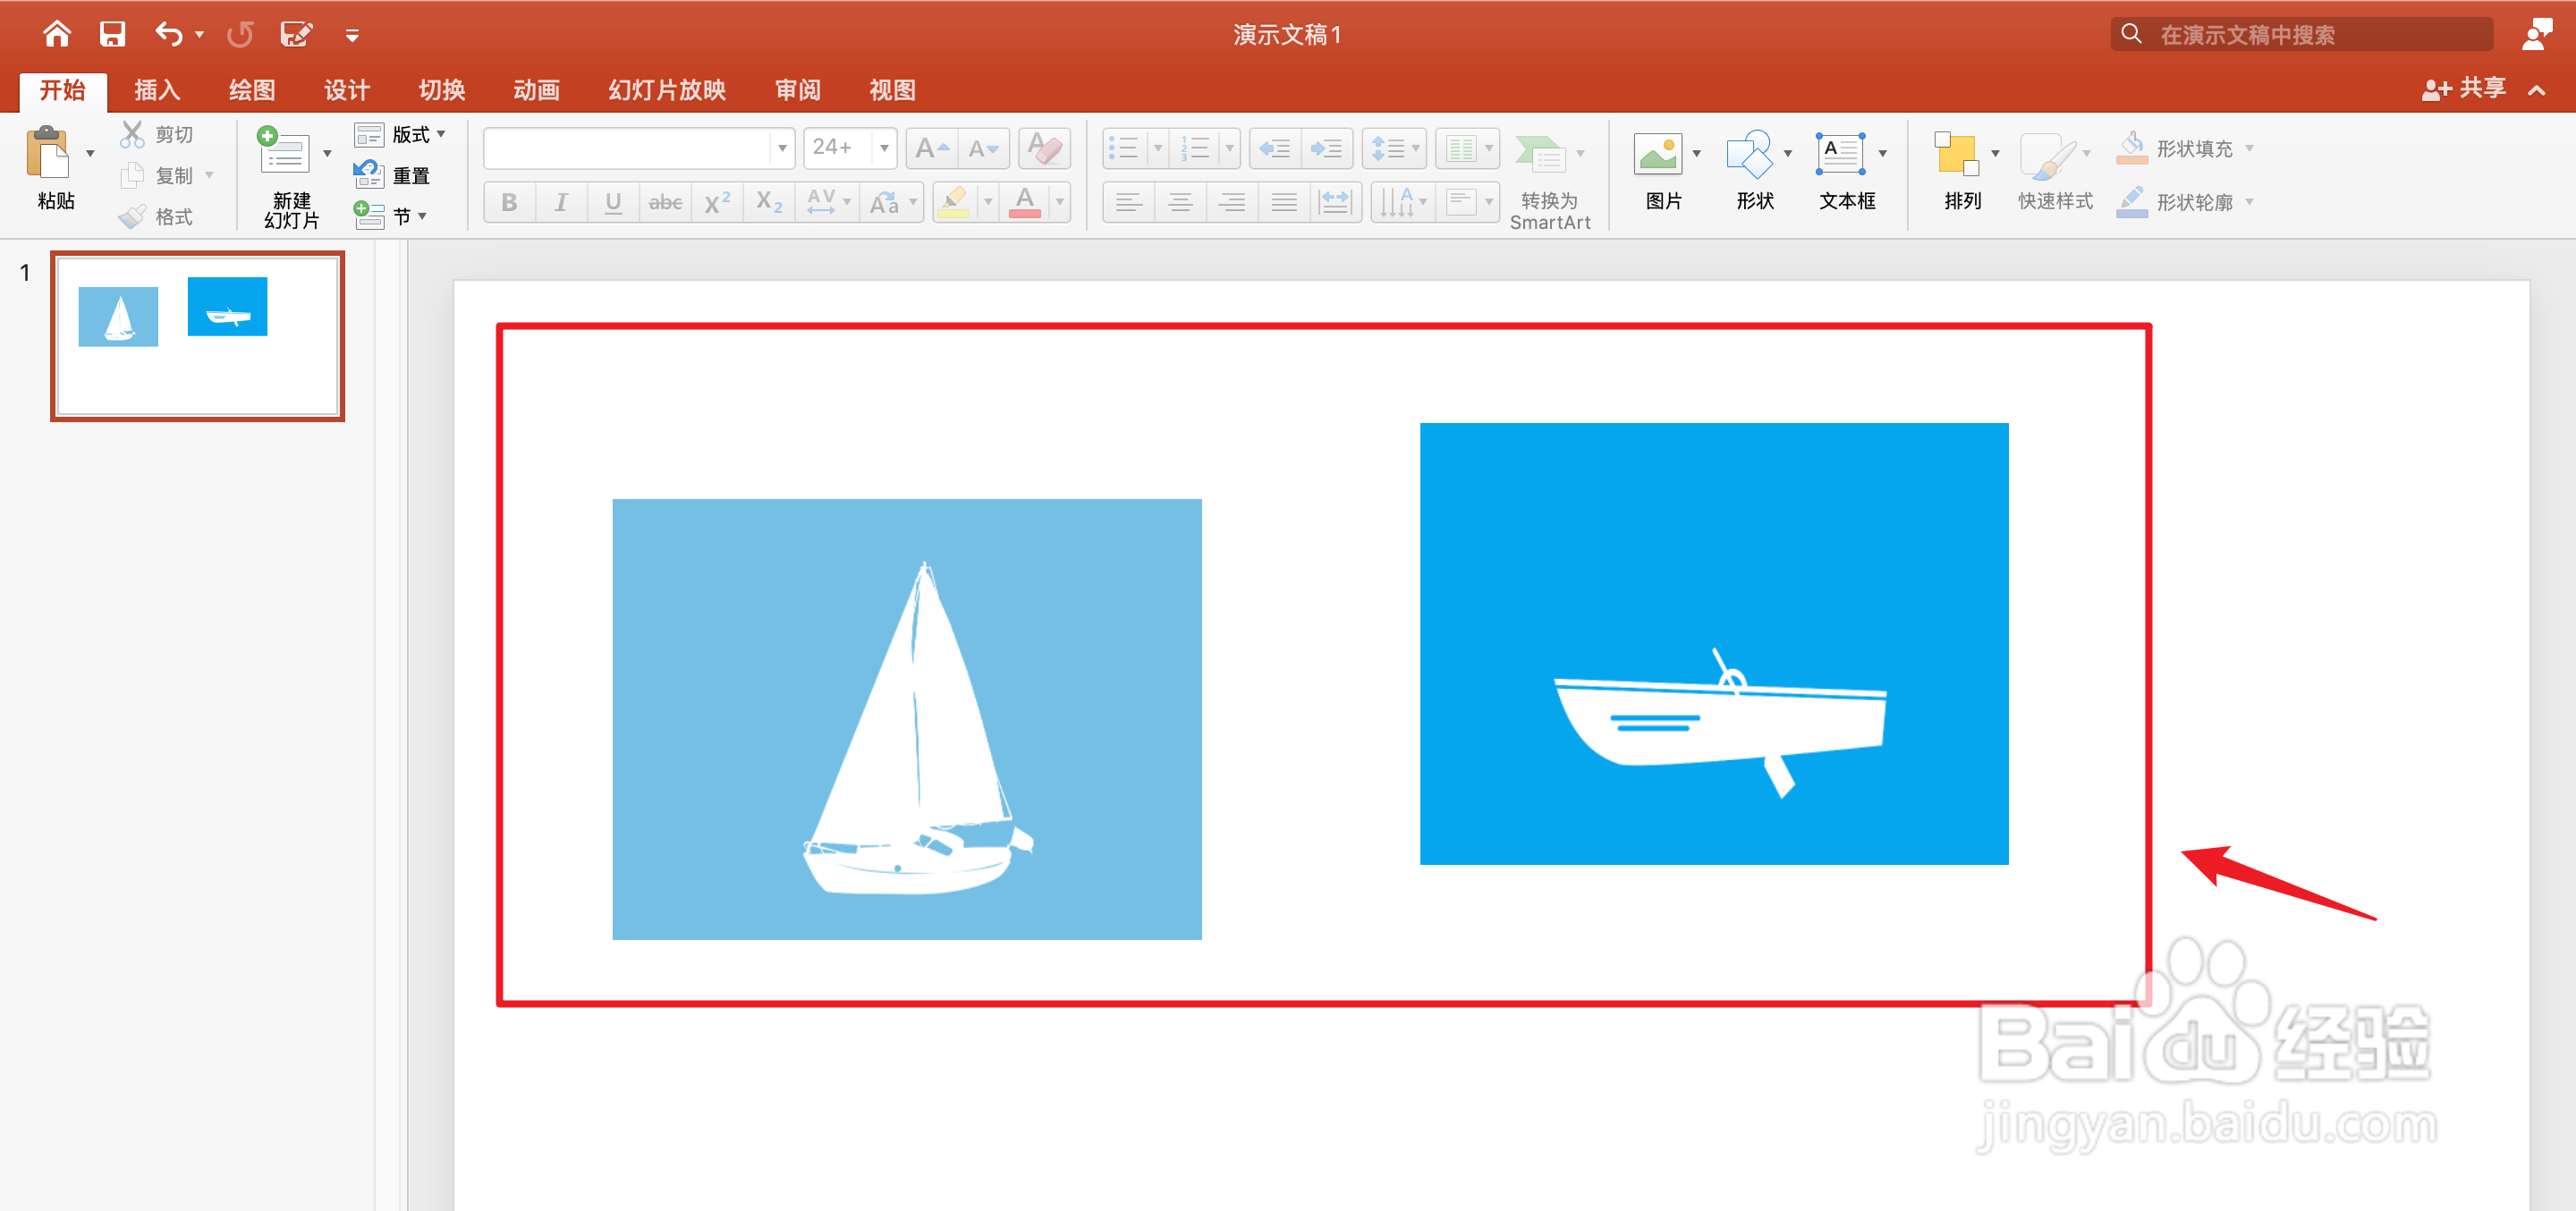Switch to the Design (设计) tab
The image size is (2576, 1211).
[347, 90]
